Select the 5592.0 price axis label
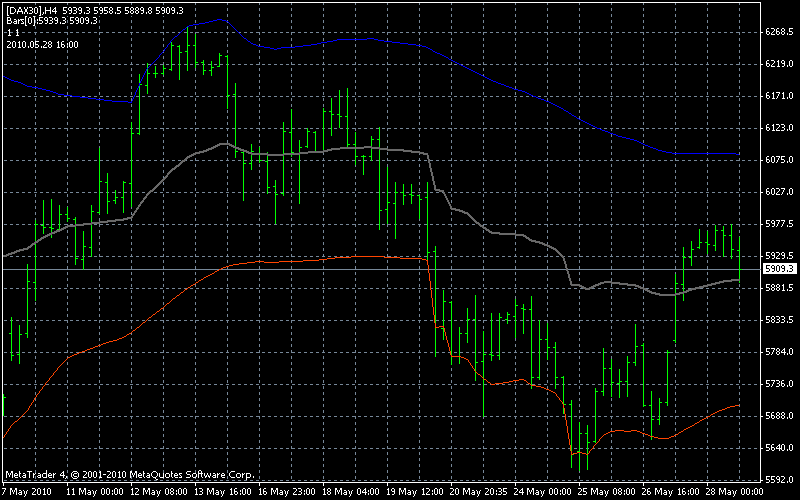Viewport: 800px width, 500px height. [x=780, y=480]
